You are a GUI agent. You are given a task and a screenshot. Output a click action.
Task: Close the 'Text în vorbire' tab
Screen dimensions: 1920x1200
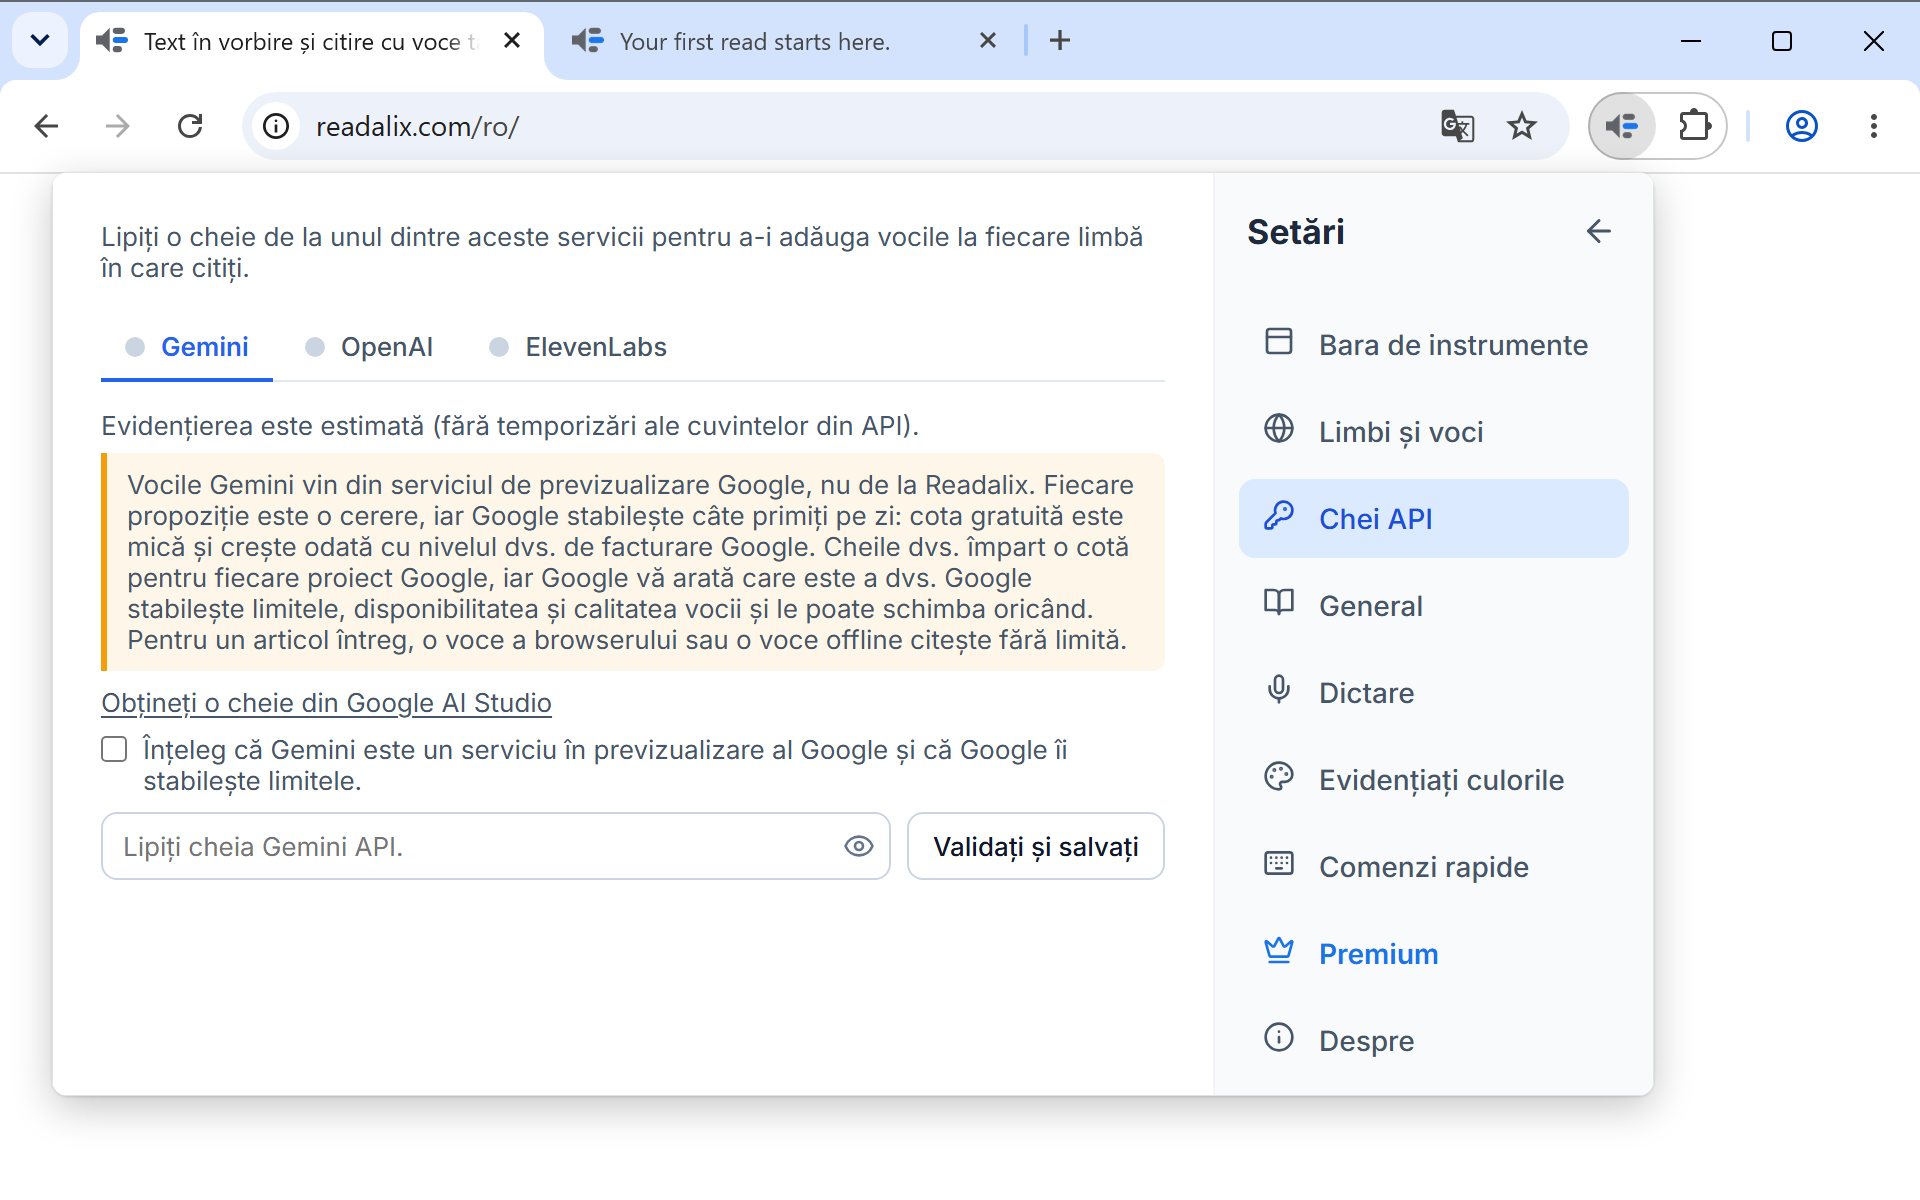512,41
